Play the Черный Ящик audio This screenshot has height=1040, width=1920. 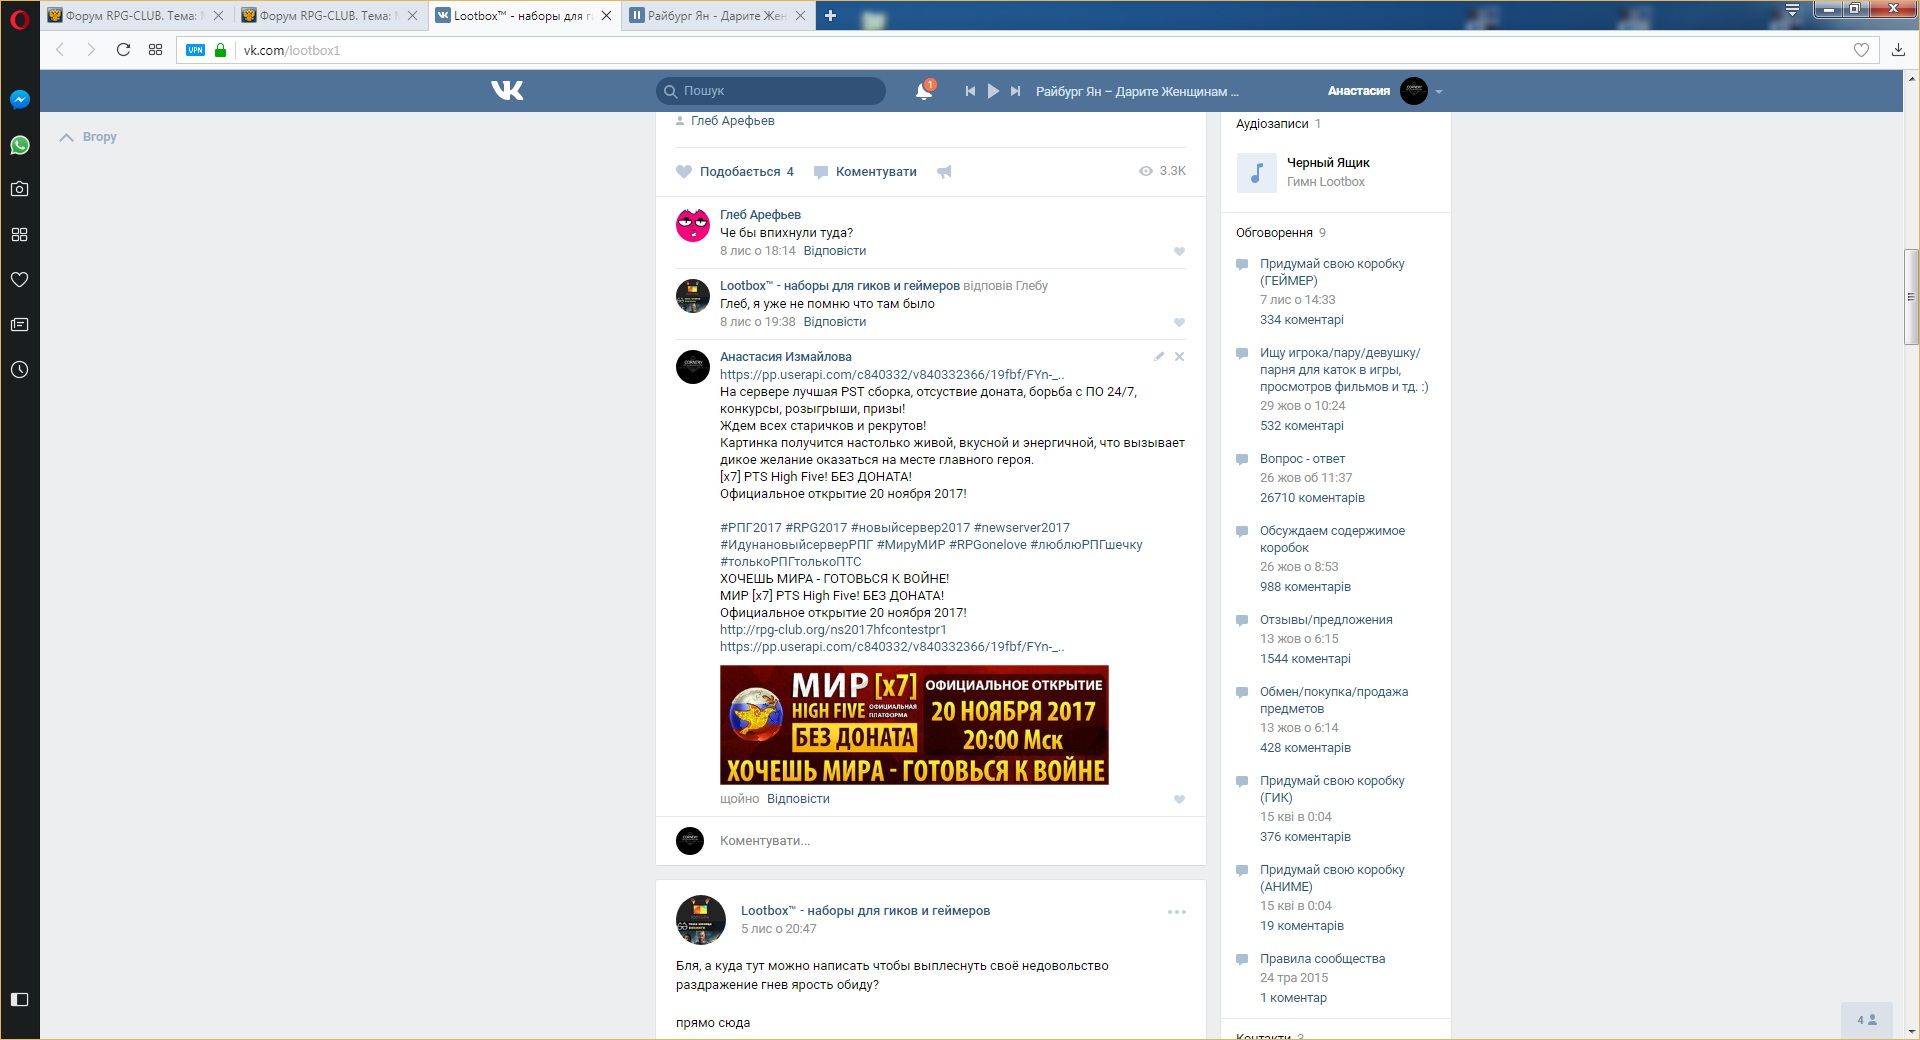[x=1256, y=172]
